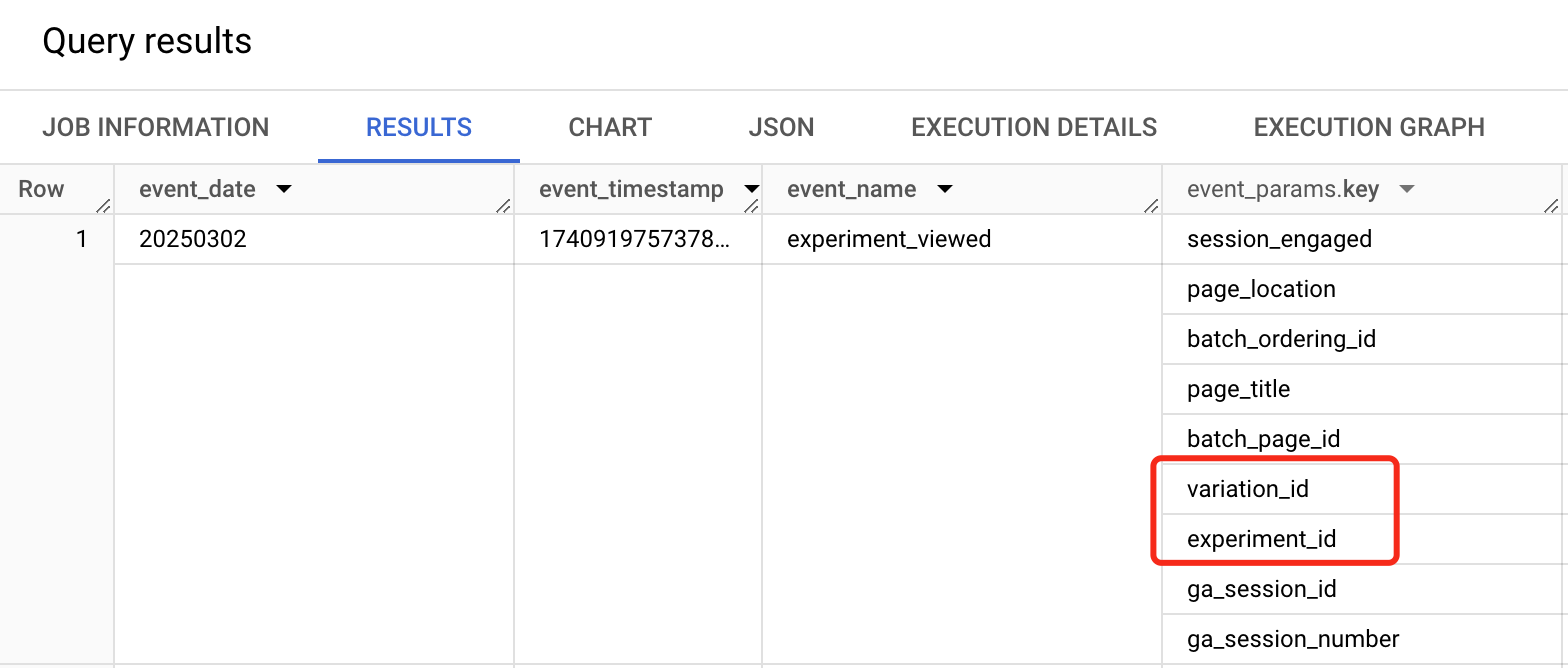Image resolution: width=1568 pixels, height=668 pixels.
Task: Select the row number 1 cell
Action: (57, 239)
